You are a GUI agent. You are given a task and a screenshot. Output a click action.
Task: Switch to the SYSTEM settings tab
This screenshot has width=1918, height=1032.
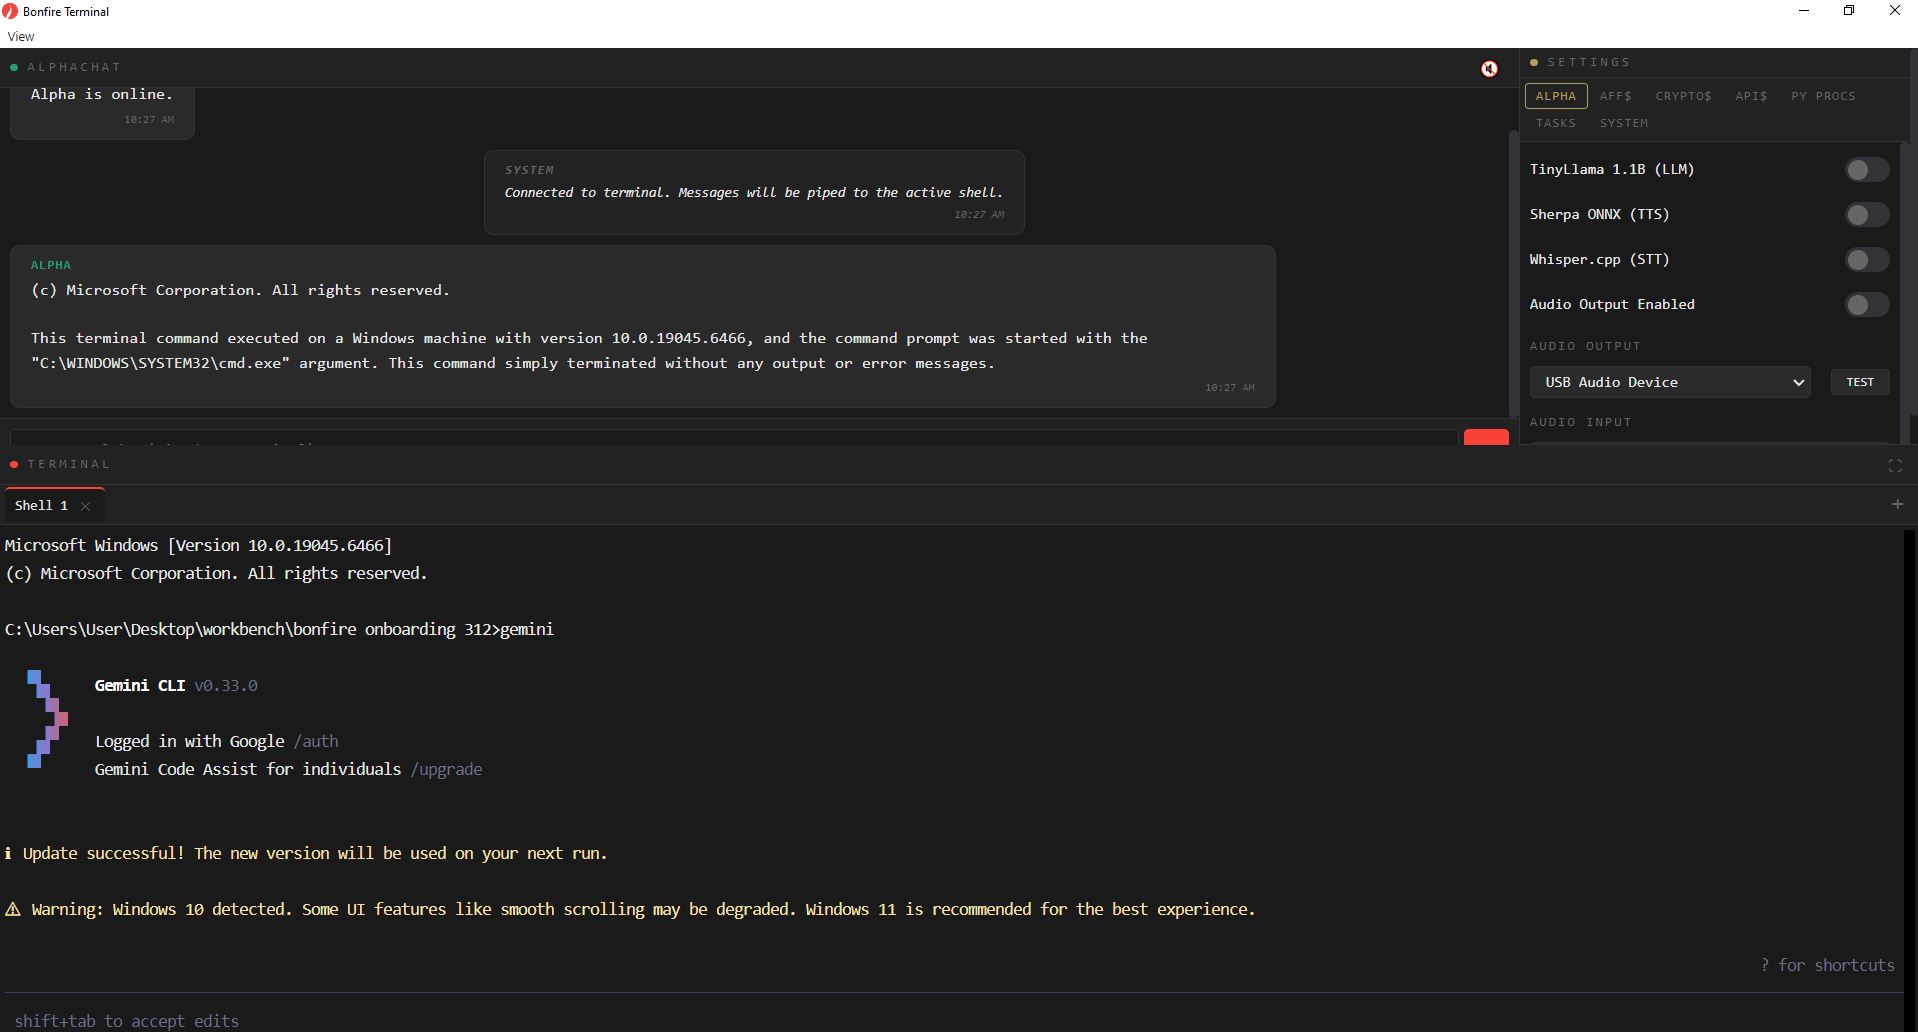pos(1624,123)
